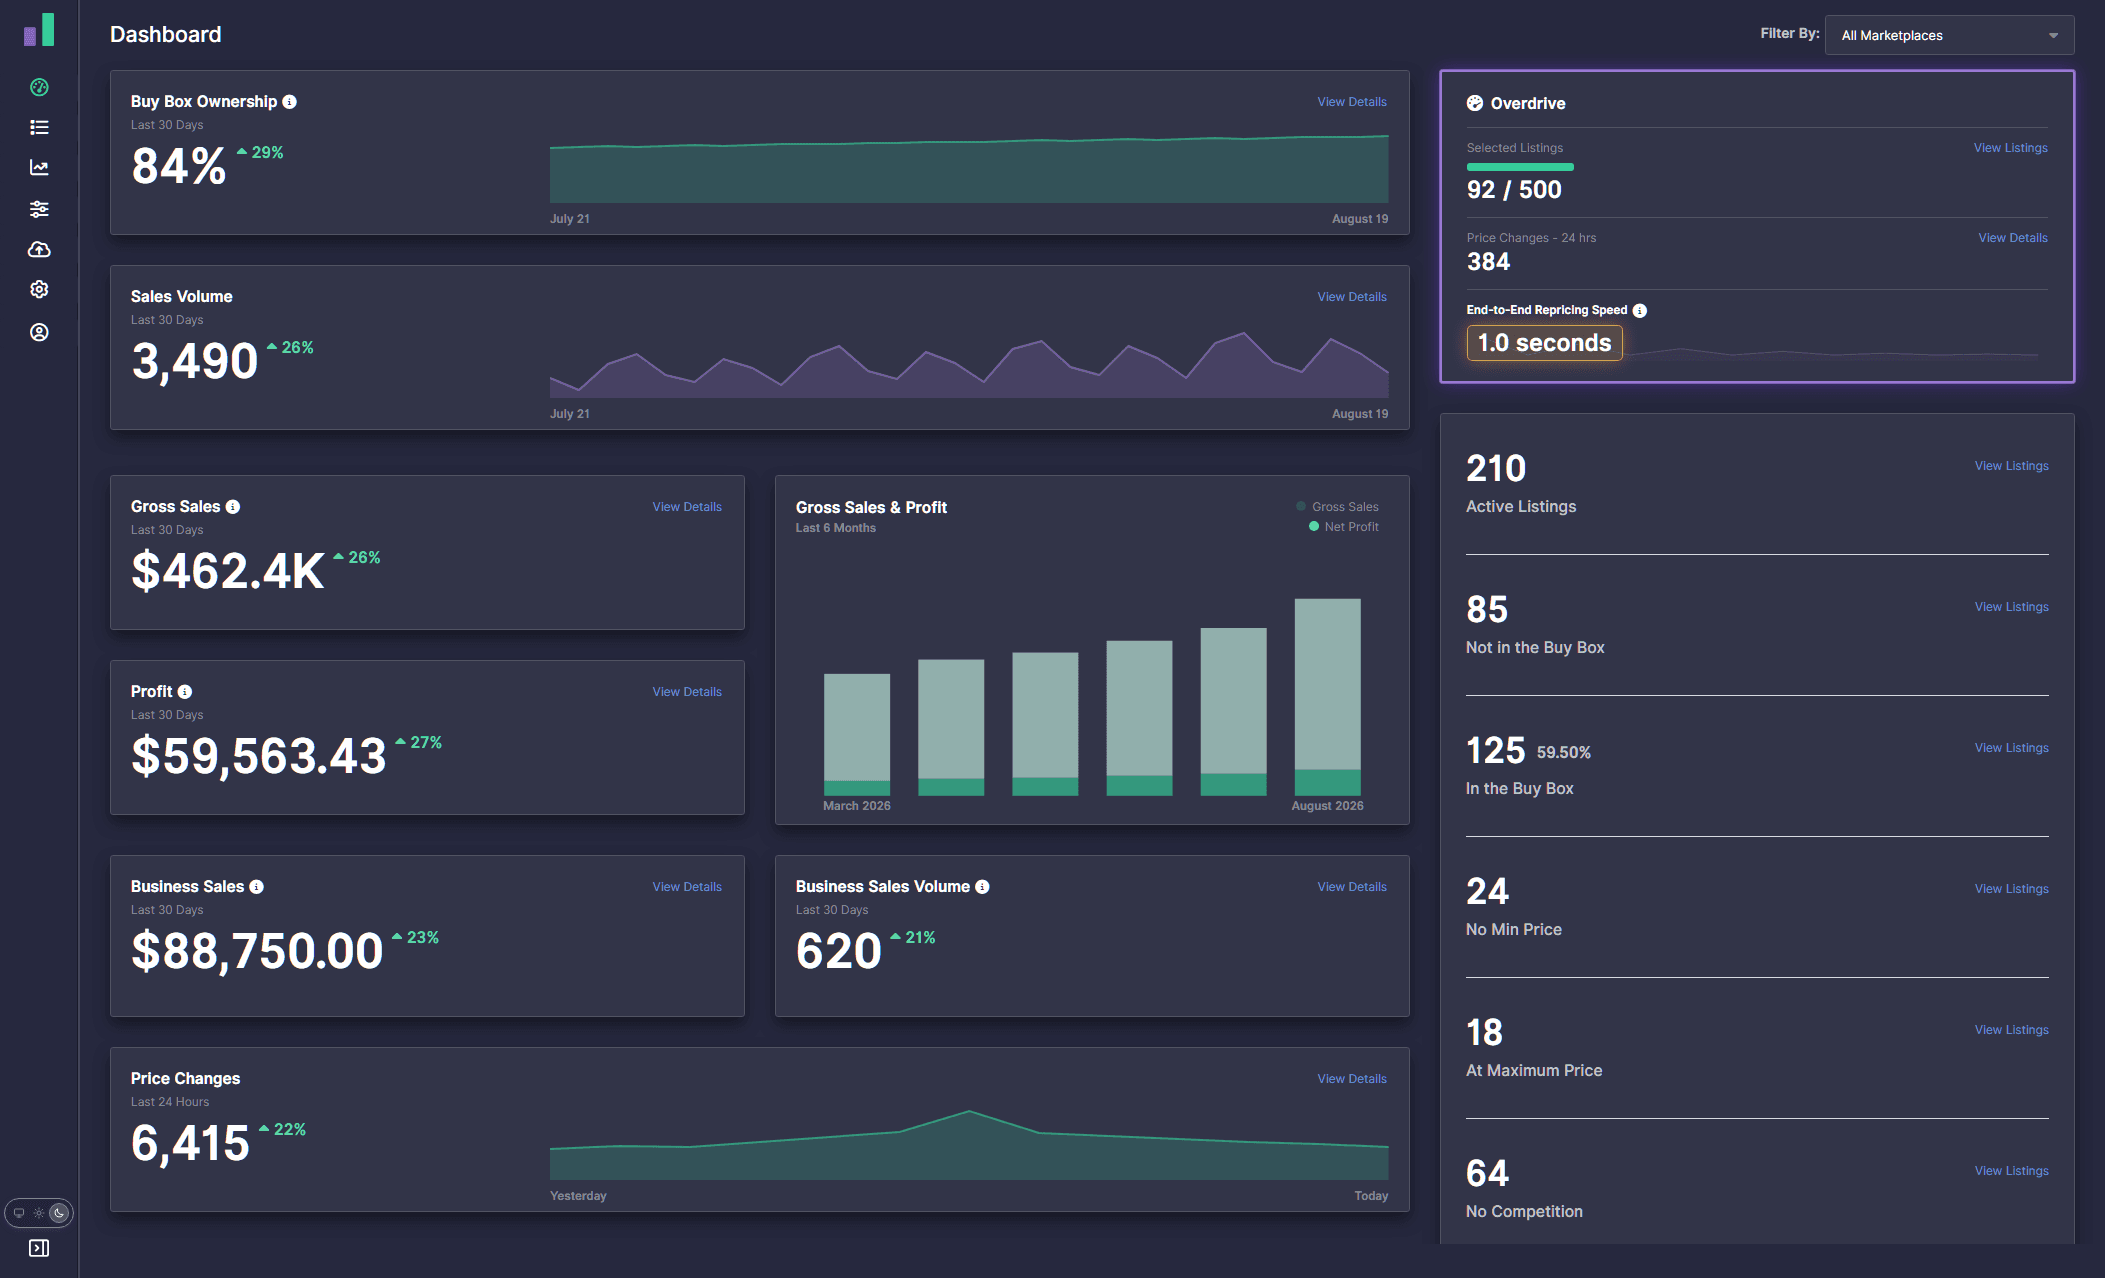View listings for Active Listings
The image size is (2105, 1278).
(x=2011, y=466)
